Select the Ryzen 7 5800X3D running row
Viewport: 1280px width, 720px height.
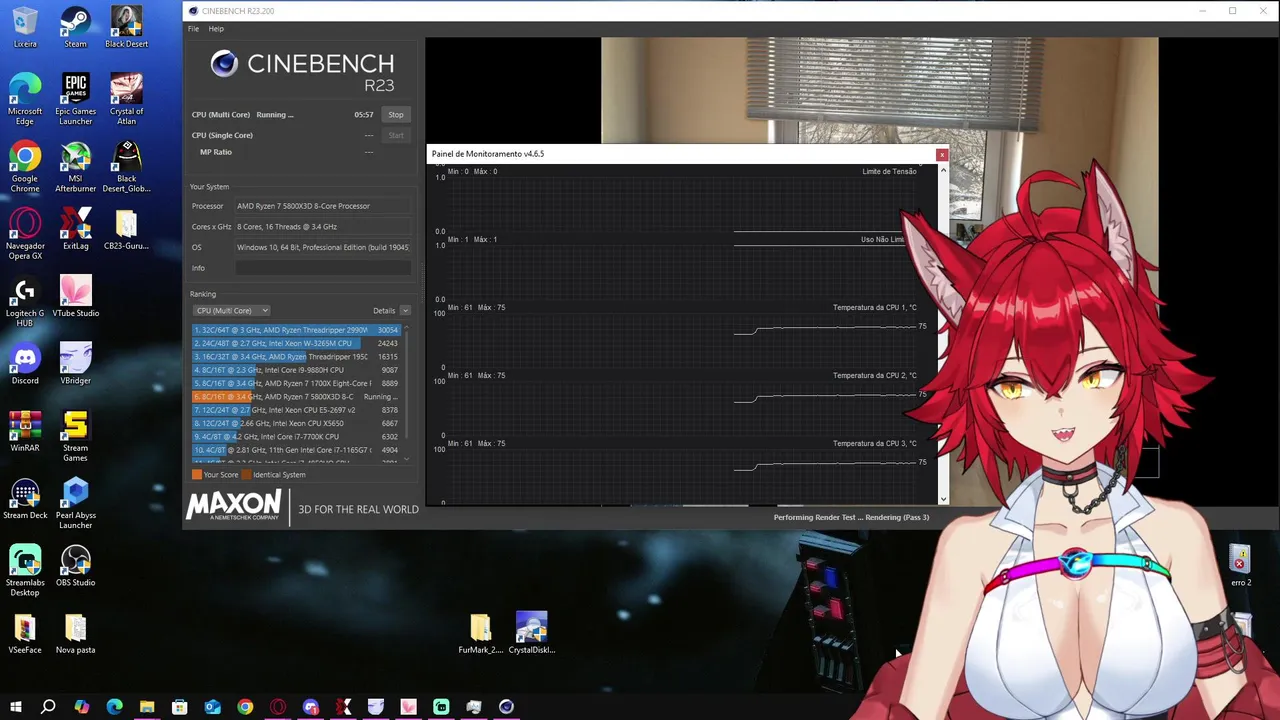pyautogui.click(x=296, y=397)
